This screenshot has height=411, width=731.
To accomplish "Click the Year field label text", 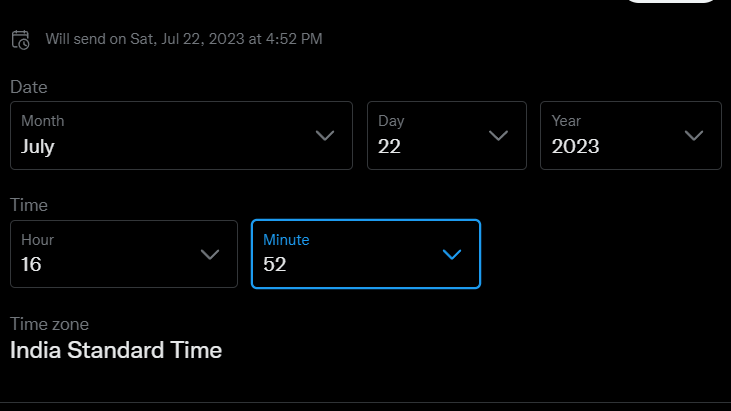I will click(x=566, y=121).
